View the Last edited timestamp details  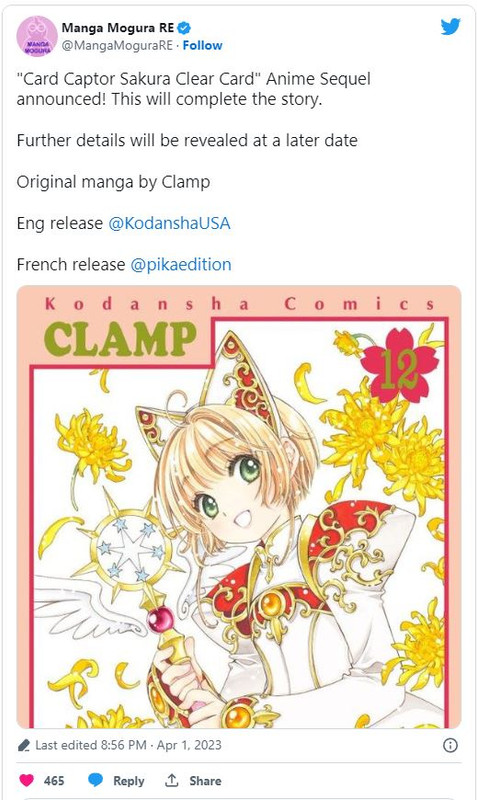128,745
